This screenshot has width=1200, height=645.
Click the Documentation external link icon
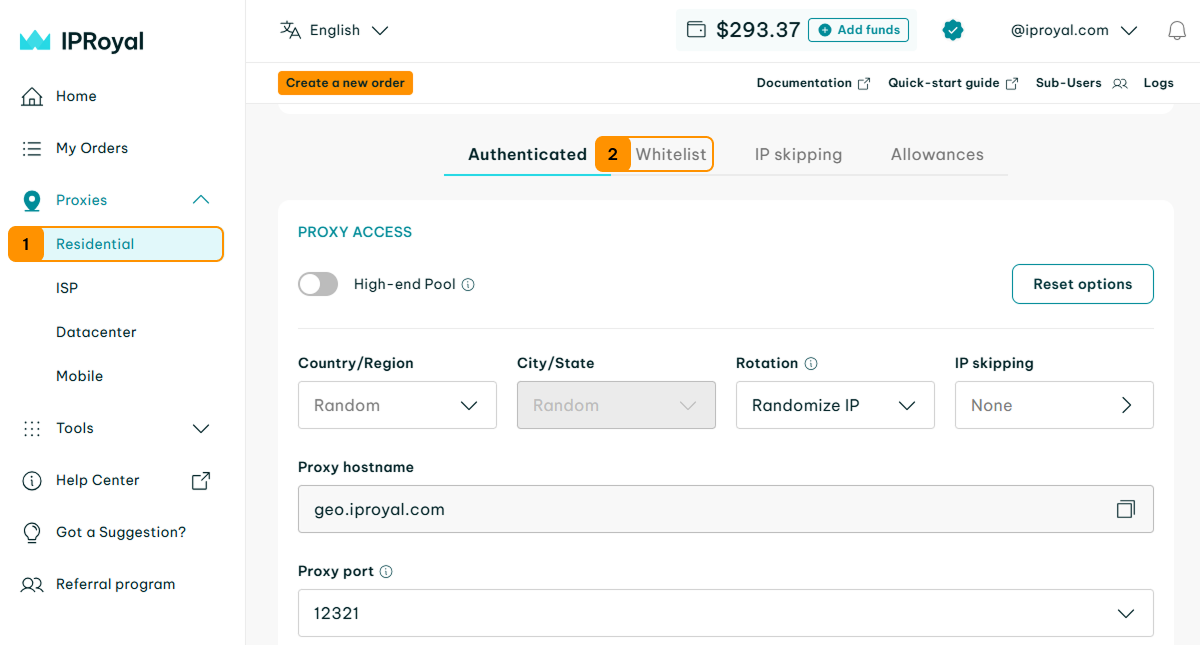click(x=864, y=84)
